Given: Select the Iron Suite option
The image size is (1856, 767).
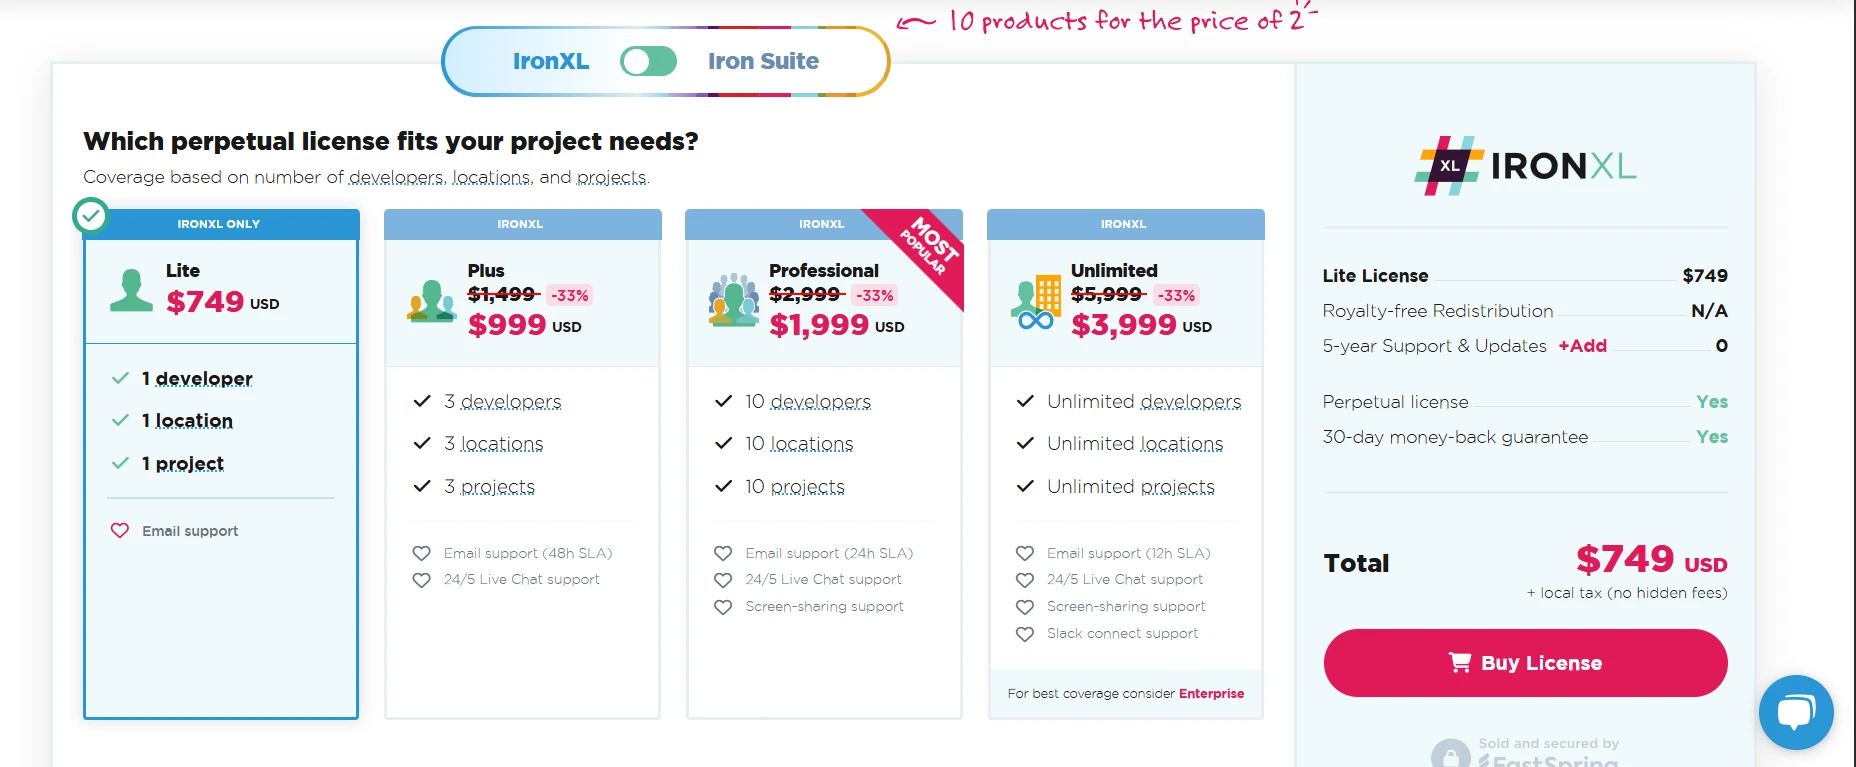Looking at the screenshot, I should (763, 62).
